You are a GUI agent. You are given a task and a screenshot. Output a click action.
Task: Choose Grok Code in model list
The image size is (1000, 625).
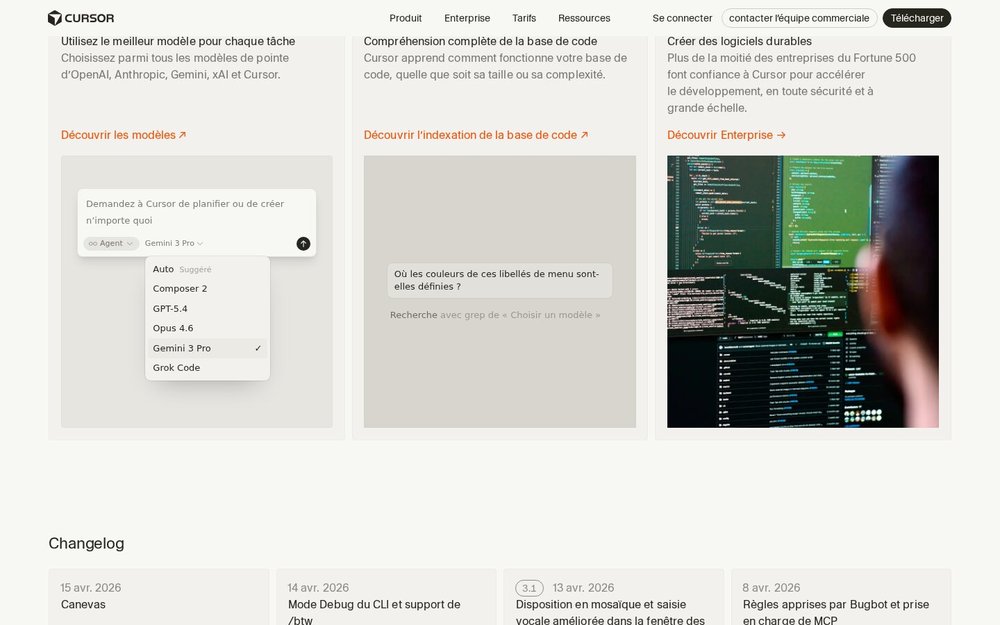point(207,368)
